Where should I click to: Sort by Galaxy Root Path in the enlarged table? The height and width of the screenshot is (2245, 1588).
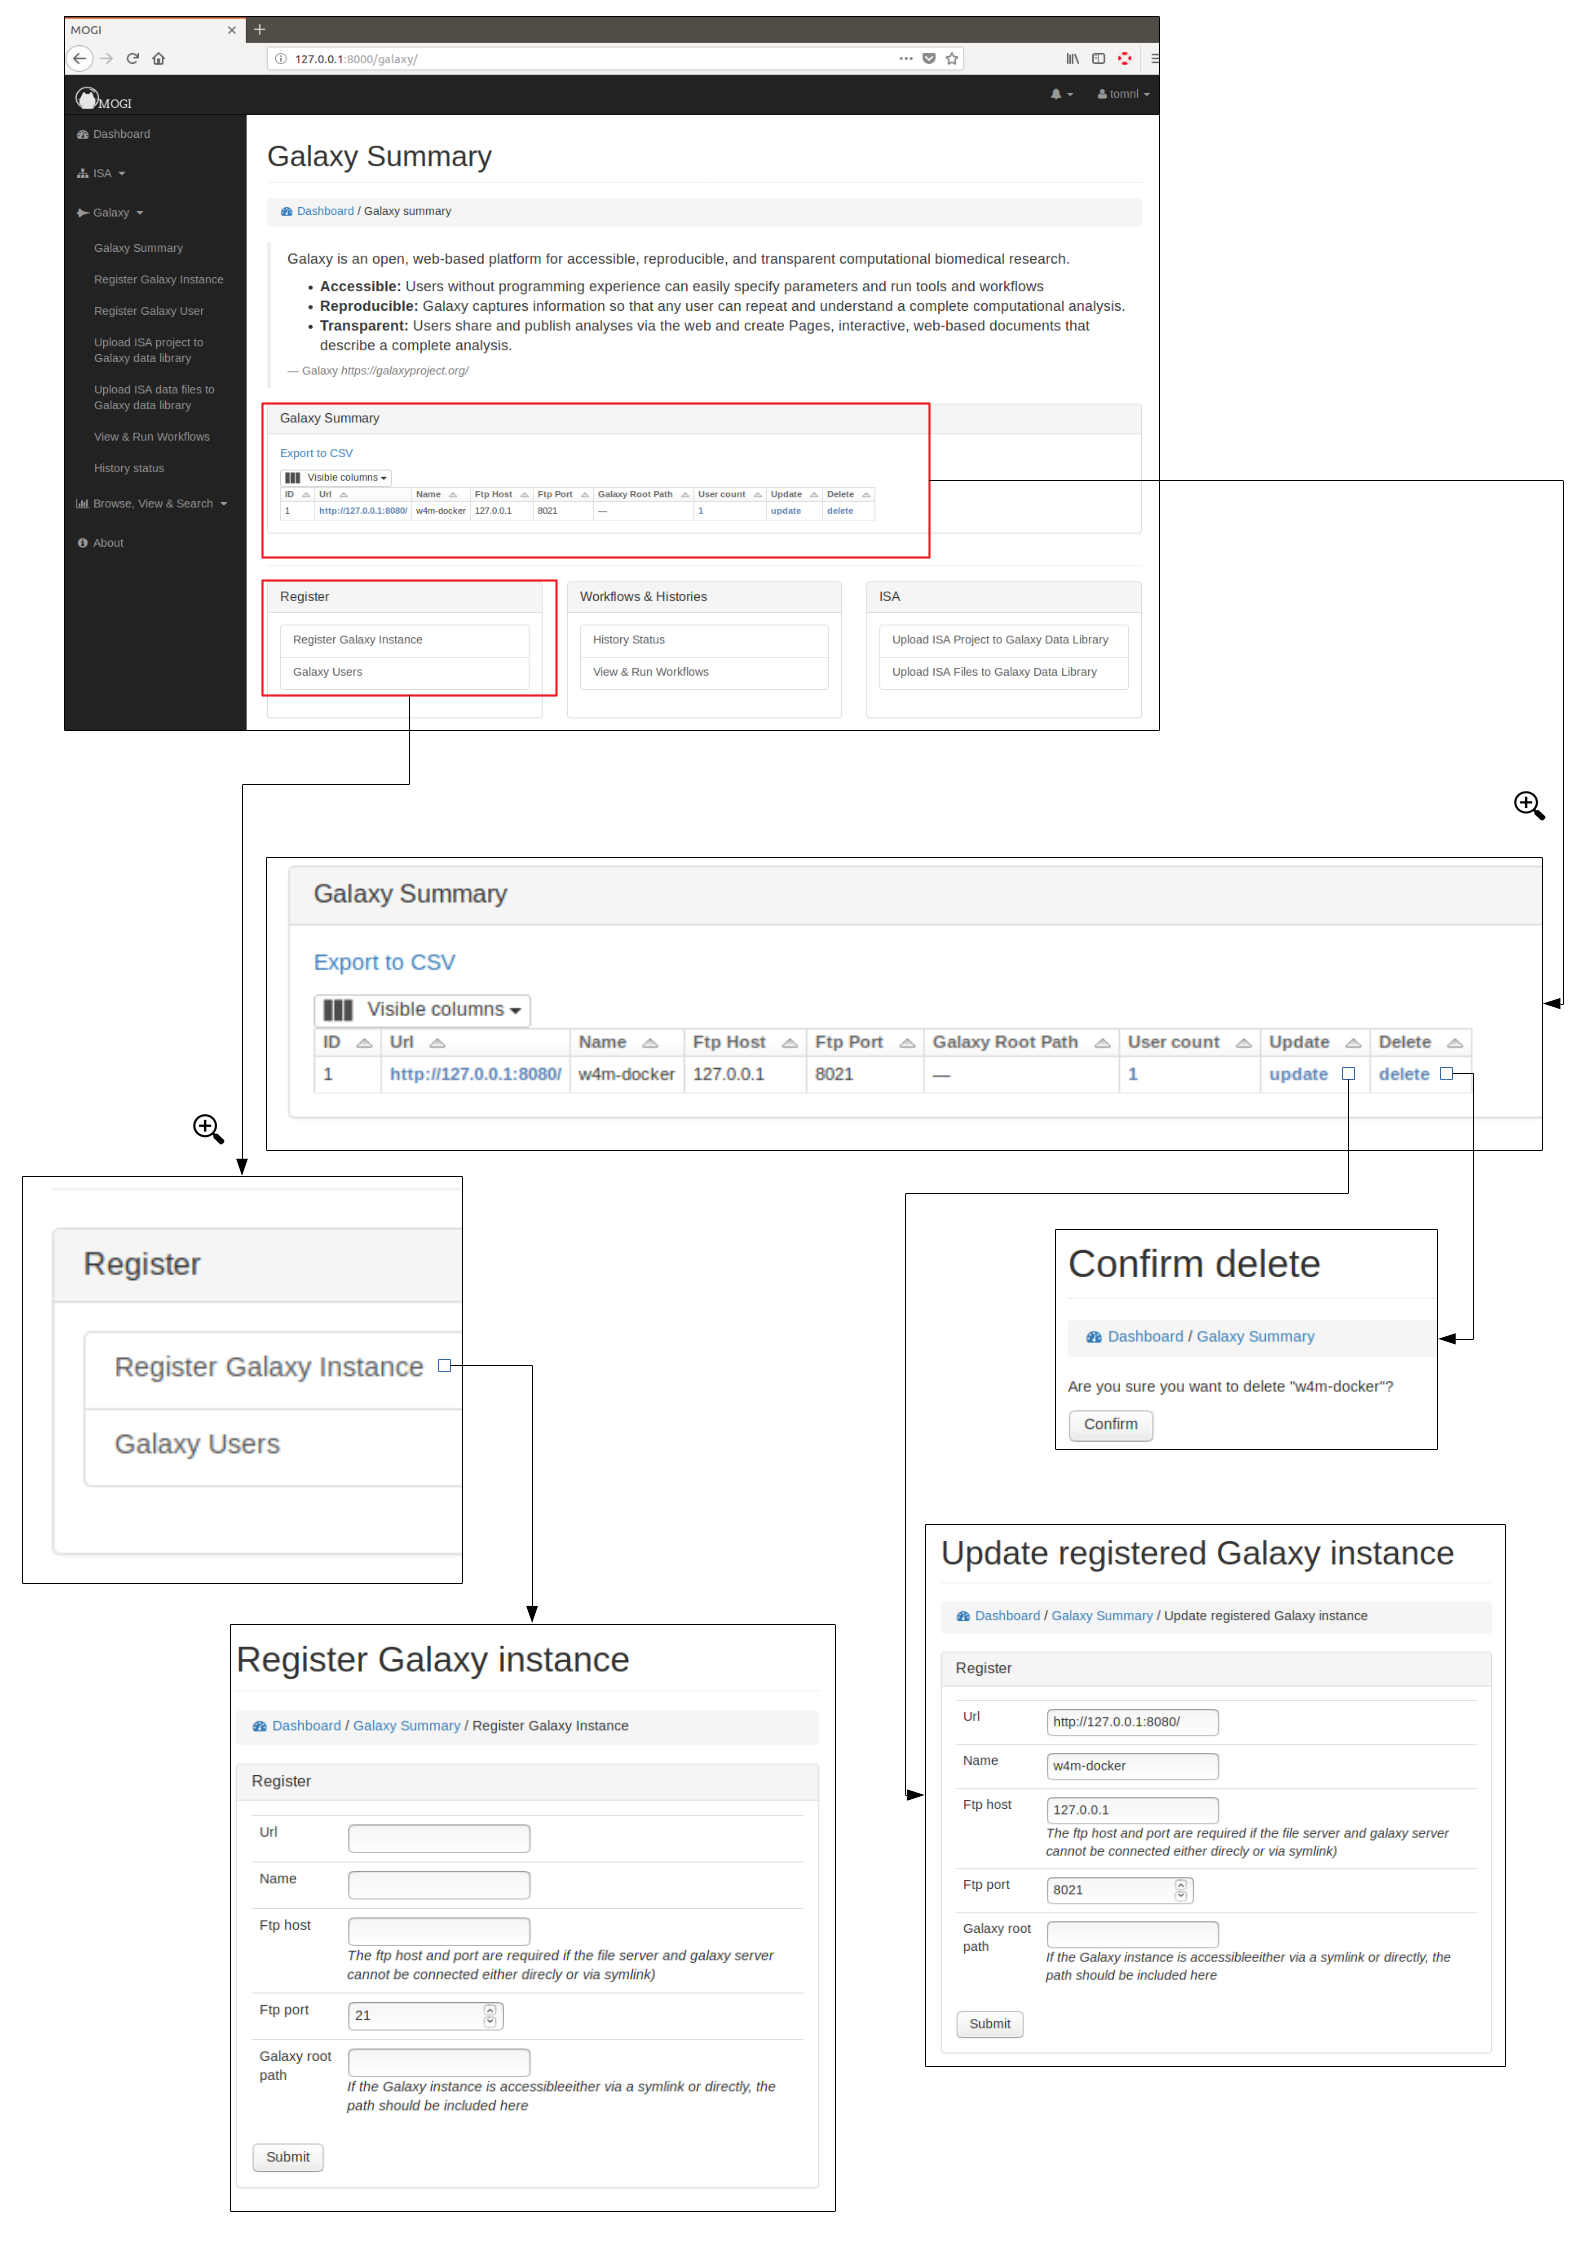pyautogui.click(x=1021, y=1042)
